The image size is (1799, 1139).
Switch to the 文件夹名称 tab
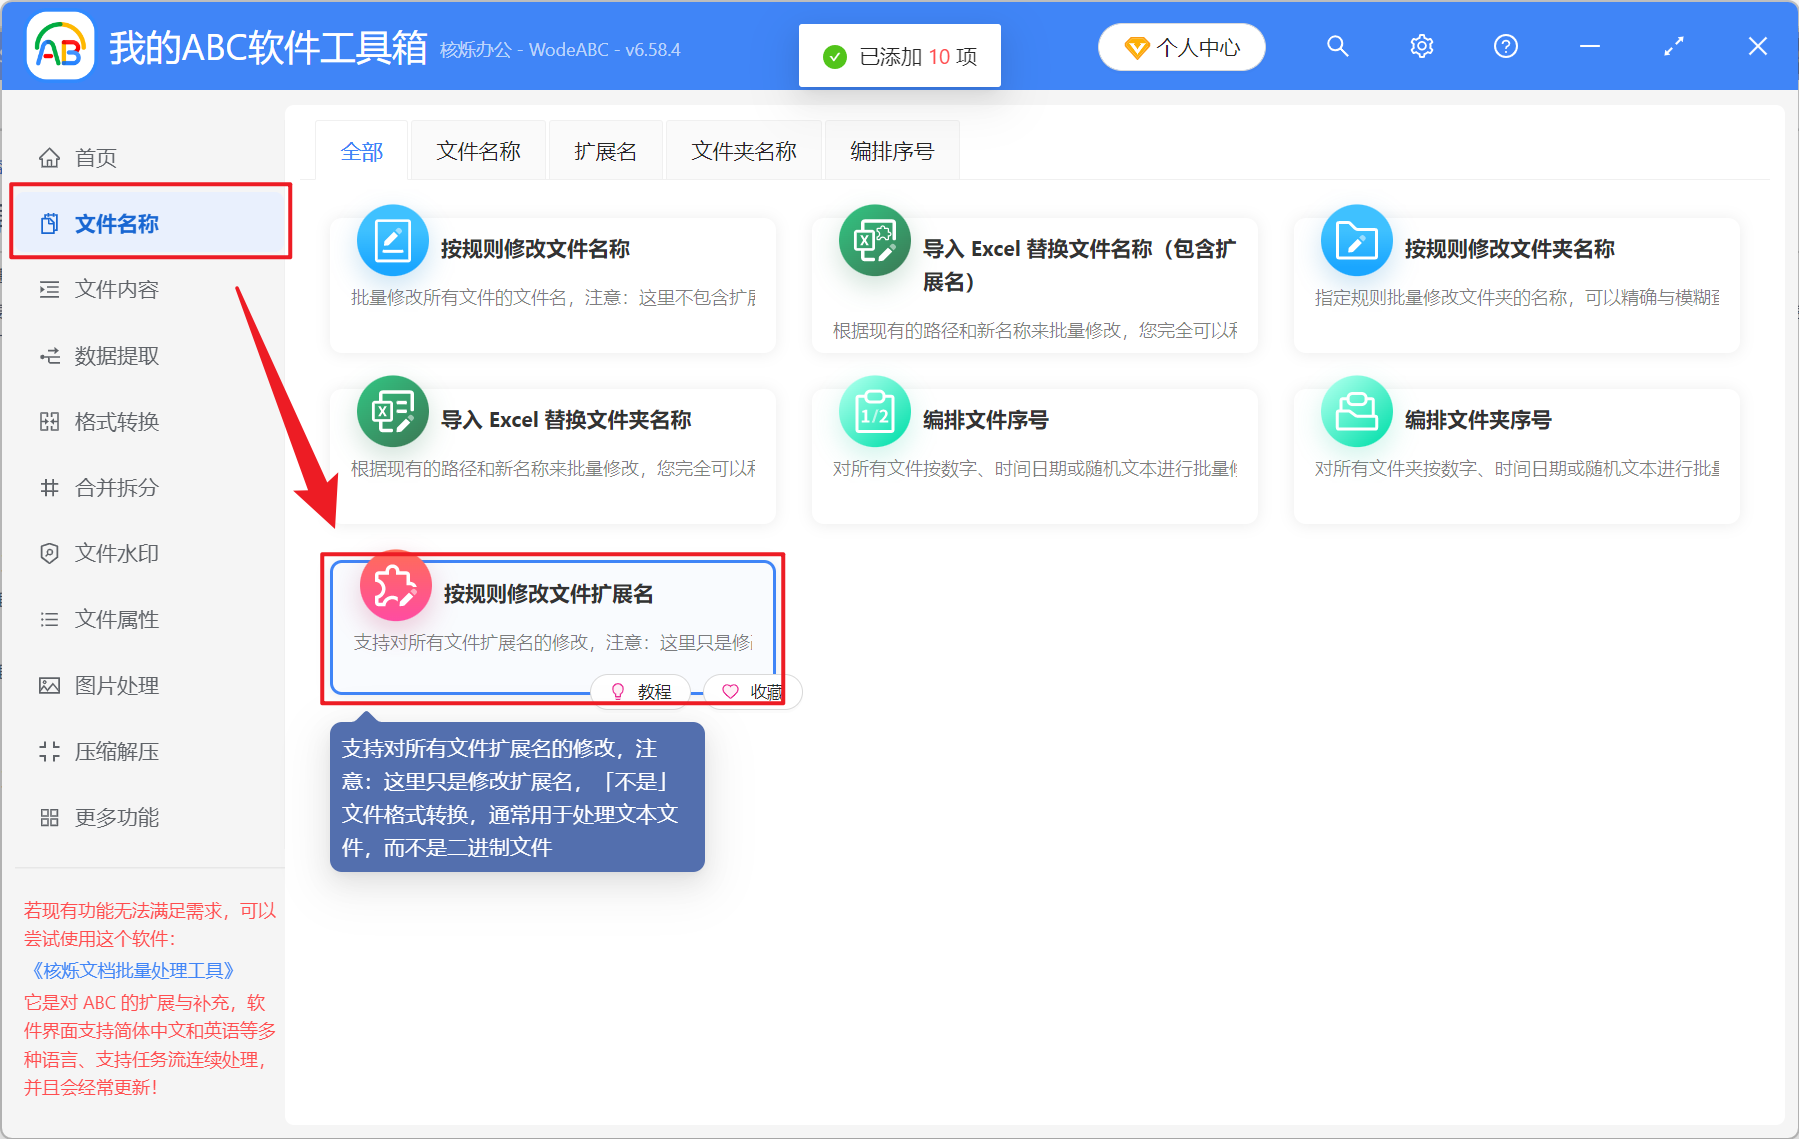pos(743,151)
